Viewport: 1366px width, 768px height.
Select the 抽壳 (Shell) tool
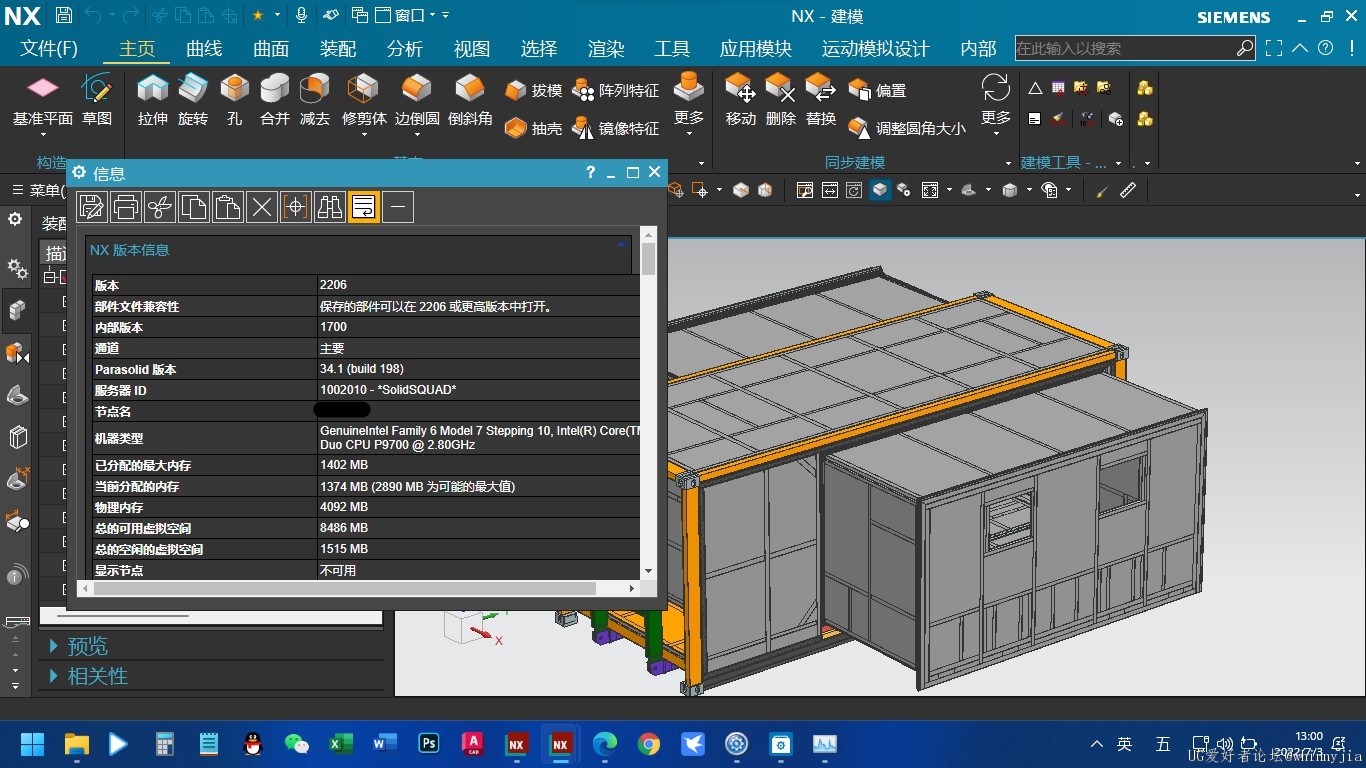534,128
